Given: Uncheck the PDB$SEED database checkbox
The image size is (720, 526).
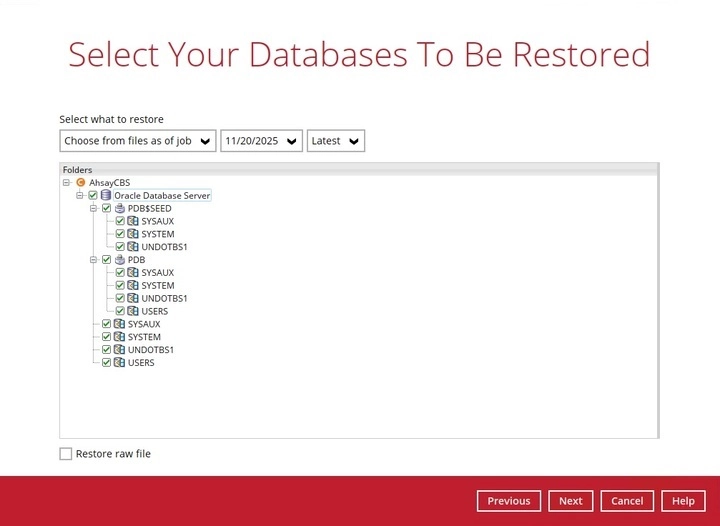Looking at the screenshot, I should (x=106, y=209).
